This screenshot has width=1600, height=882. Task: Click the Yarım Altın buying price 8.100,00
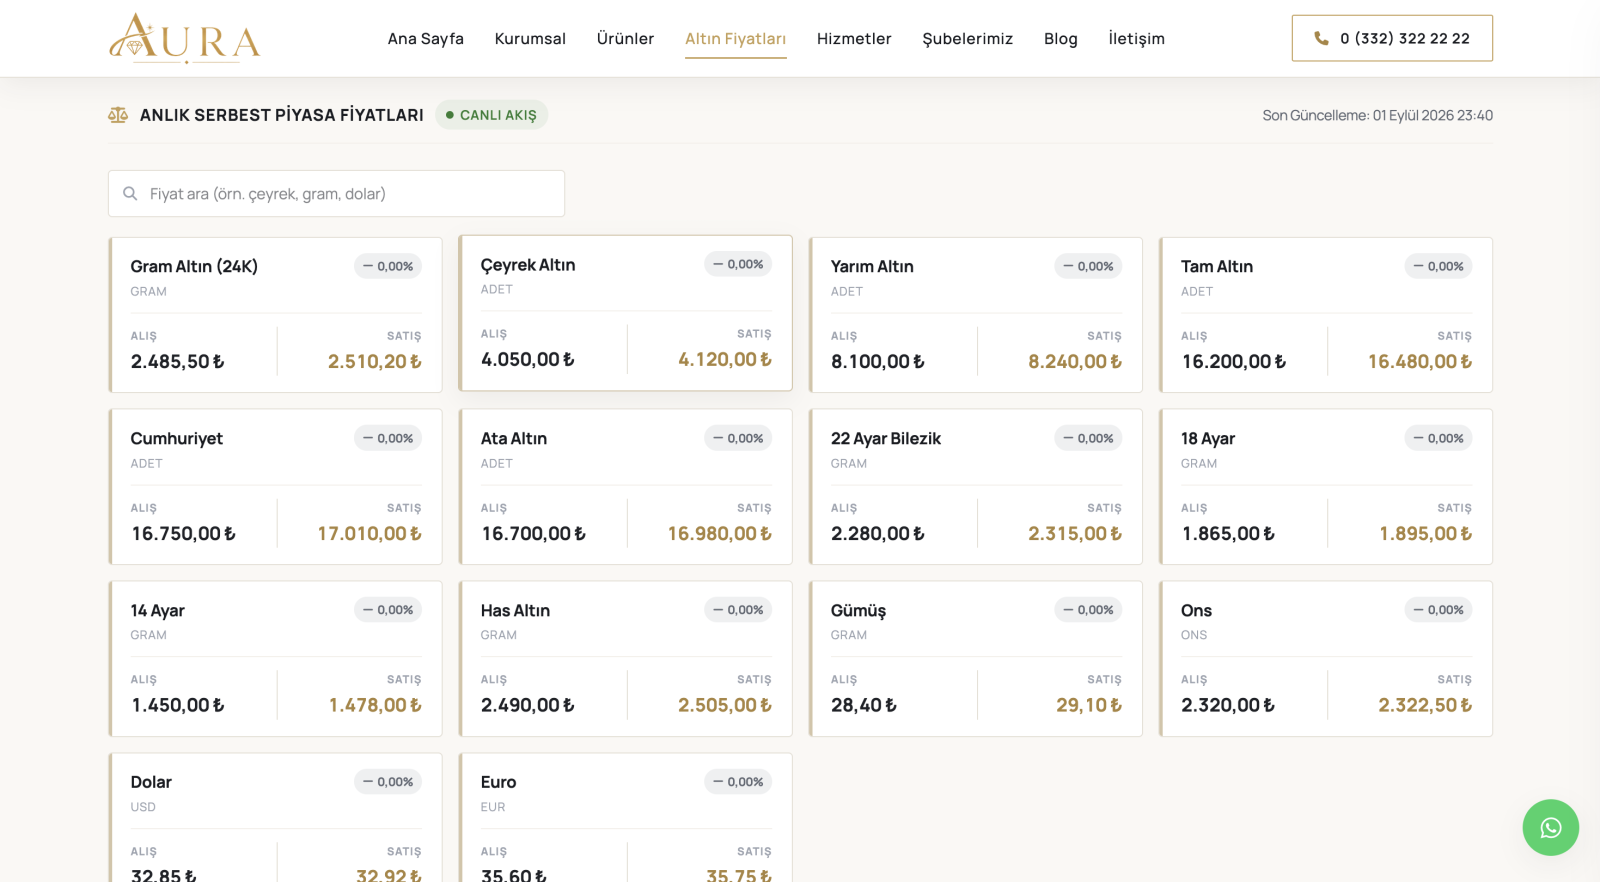pos(878,361)
